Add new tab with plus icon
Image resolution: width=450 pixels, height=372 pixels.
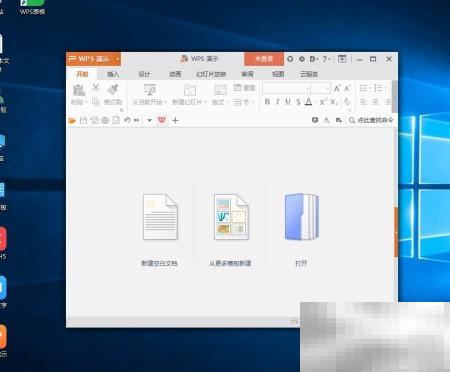tap(175, 120)
